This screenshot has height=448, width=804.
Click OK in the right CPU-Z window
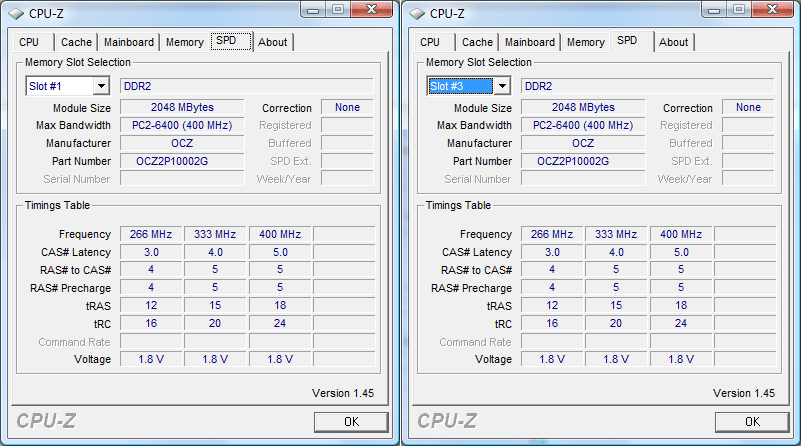point(752,422)
